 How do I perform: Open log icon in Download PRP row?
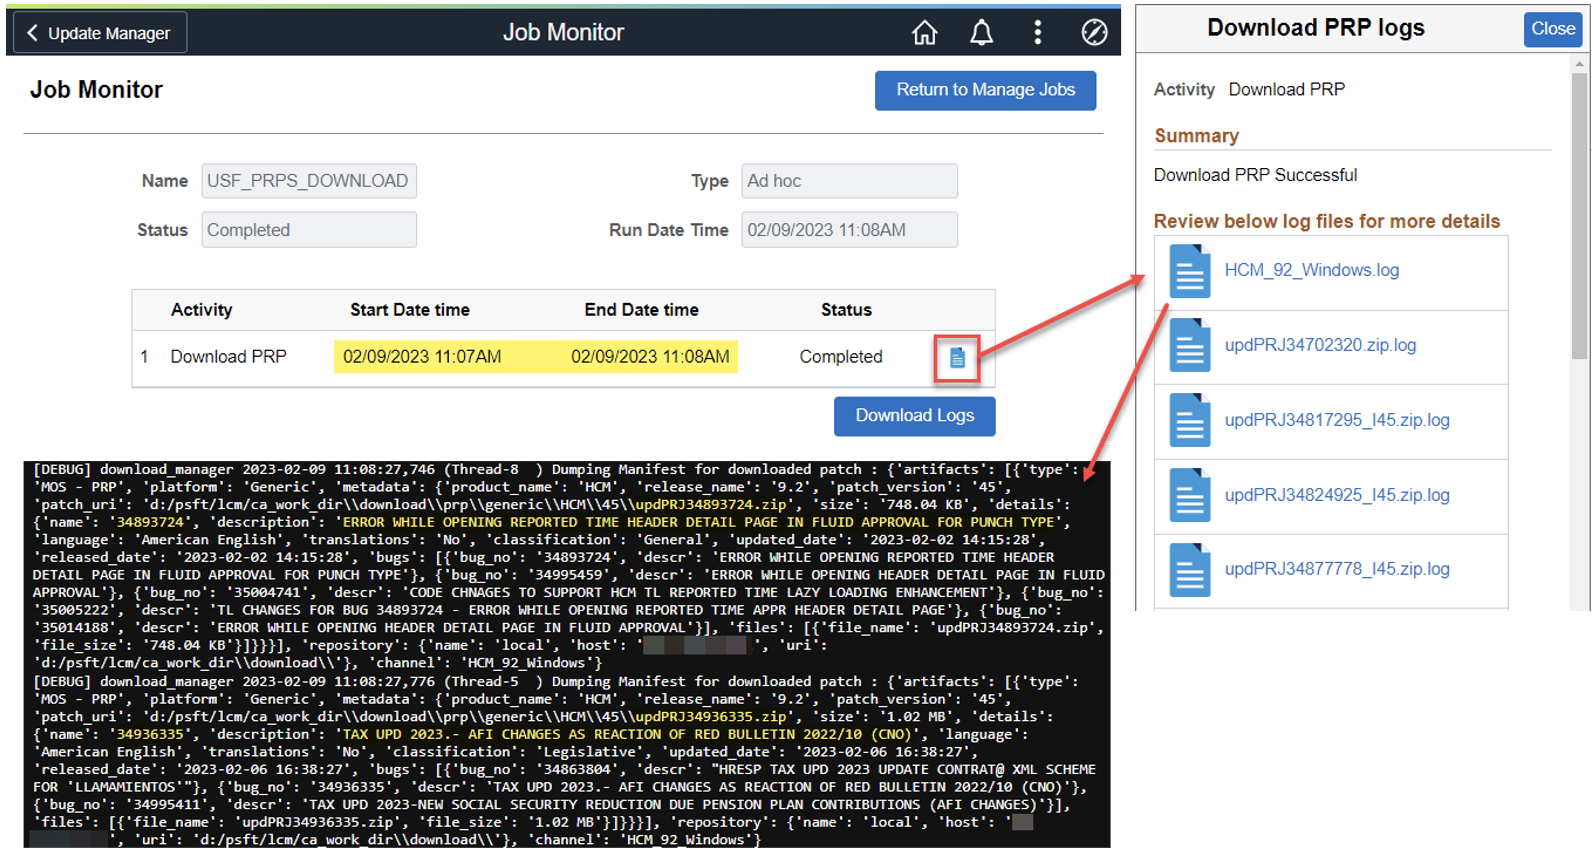tap(957, 358)
